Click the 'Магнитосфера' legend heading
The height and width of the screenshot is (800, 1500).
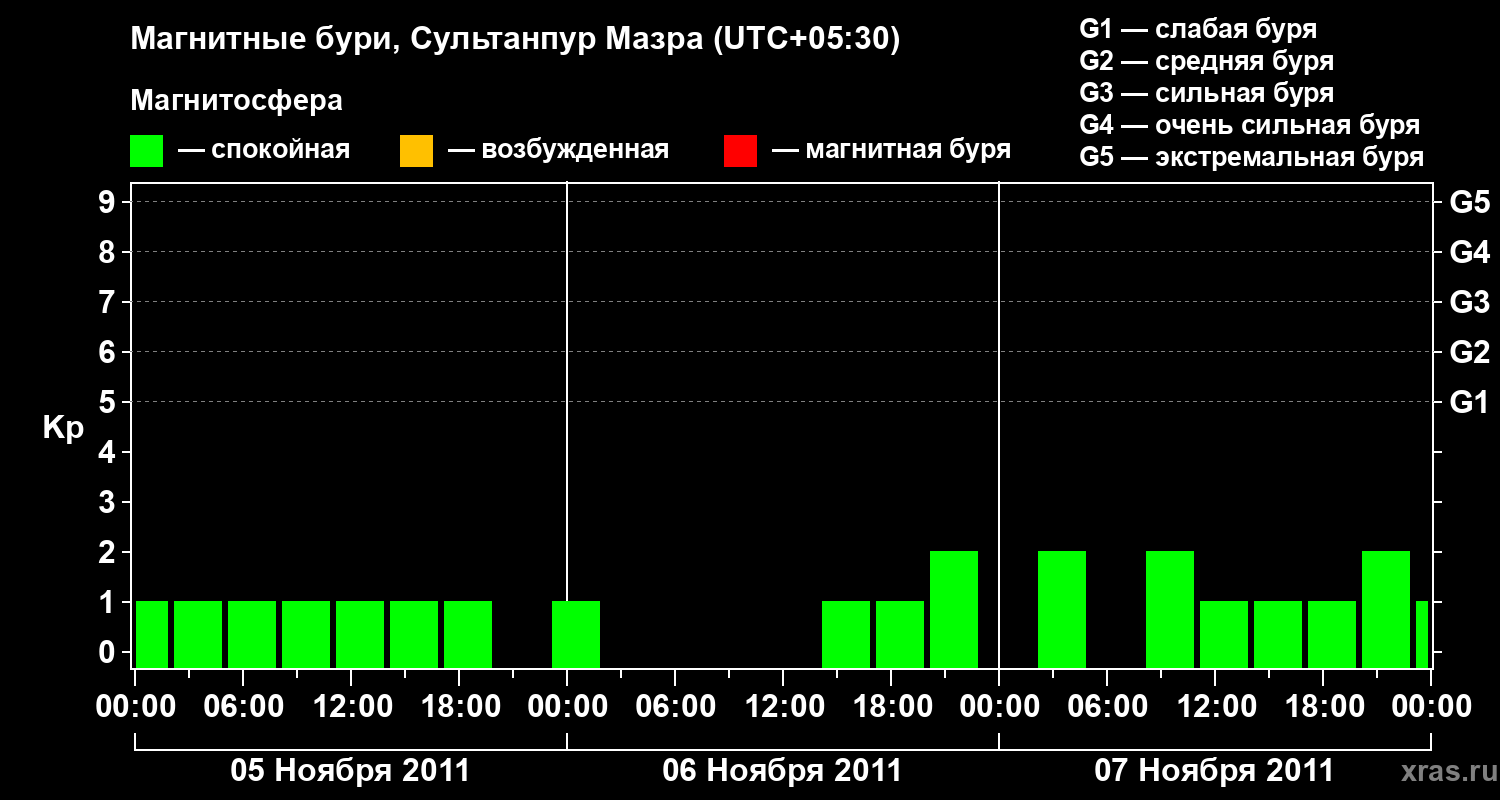point(237,101)
